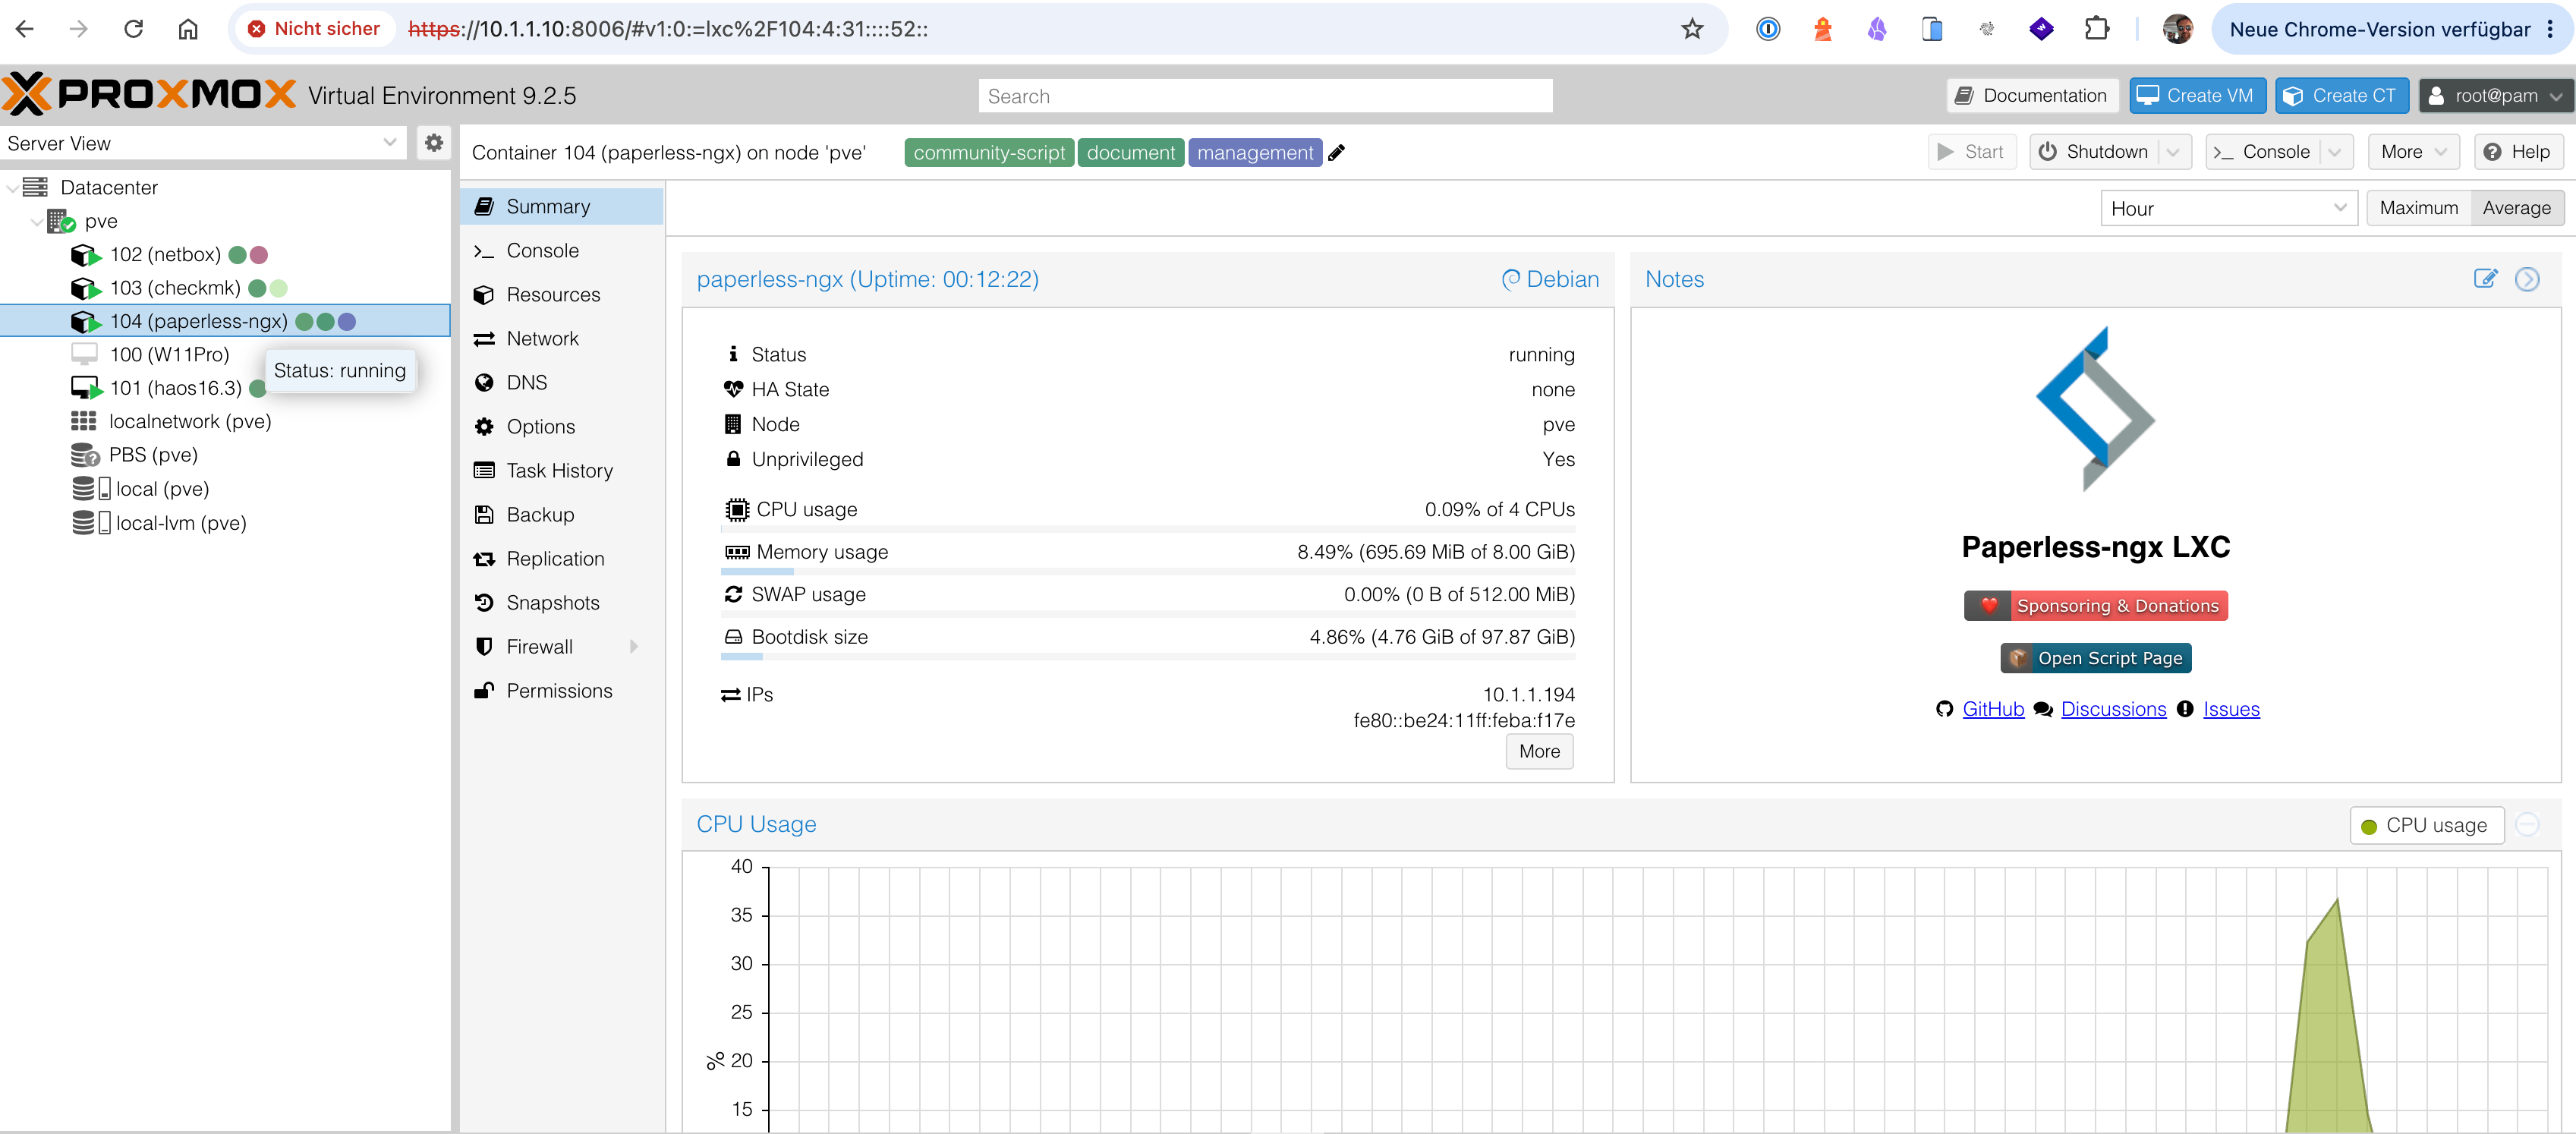This screenshot has width=2576, height=1134.
Task: Click the pencil icon to edit tags
Action: [x=1336, y=153]
